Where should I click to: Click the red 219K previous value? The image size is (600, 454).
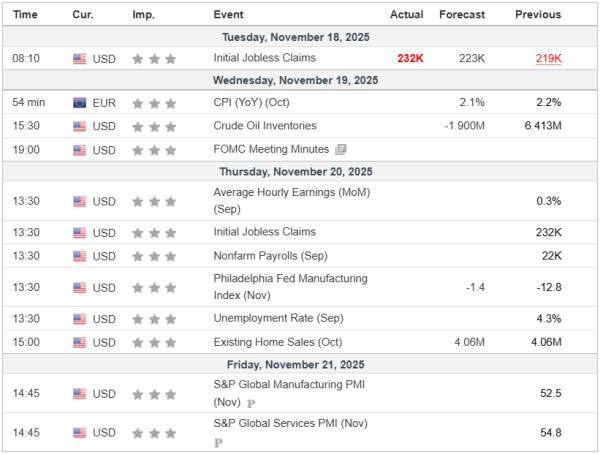548,59
